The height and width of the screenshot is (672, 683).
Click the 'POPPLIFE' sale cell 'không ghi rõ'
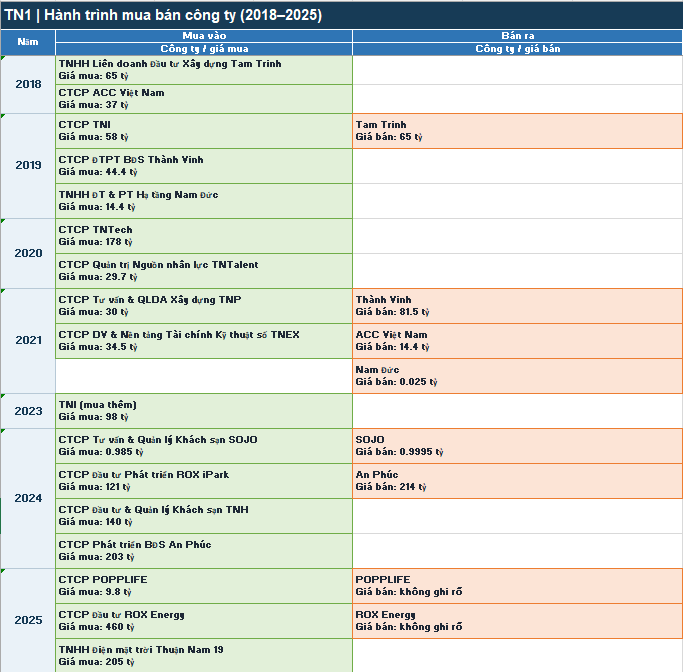click(x=517, y=586)
